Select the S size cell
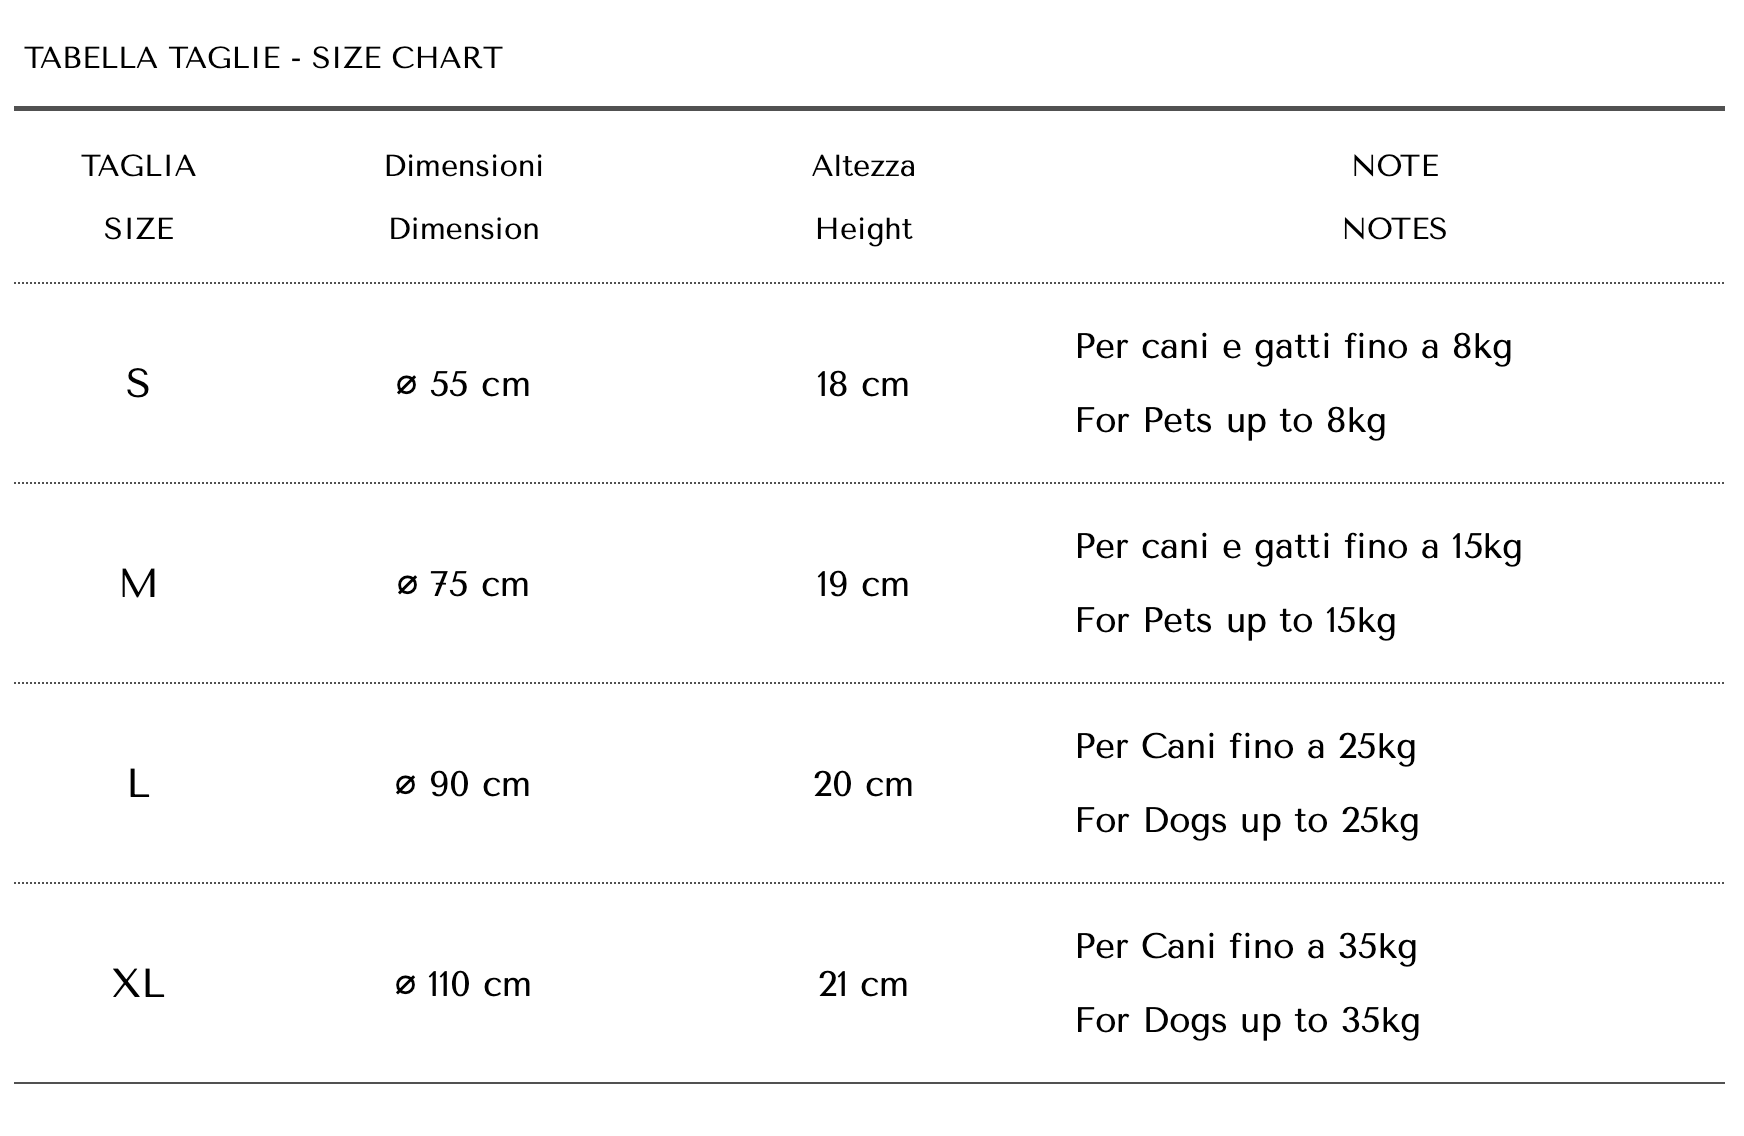 click(138, 384)
